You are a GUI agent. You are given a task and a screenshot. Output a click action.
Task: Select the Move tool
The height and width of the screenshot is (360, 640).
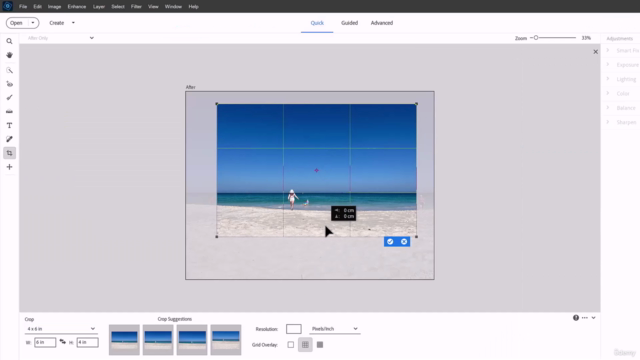pyautogui.click(x=9, y=167)
